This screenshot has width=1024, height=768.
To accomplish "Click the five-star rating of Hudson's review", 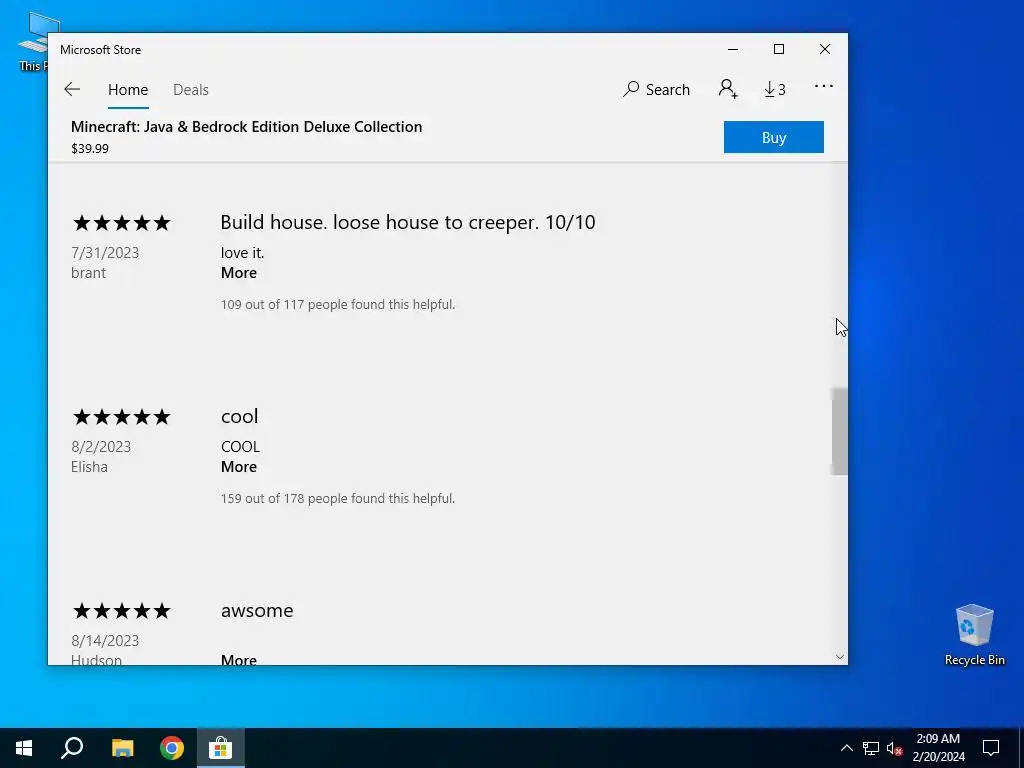I will 121,611.
